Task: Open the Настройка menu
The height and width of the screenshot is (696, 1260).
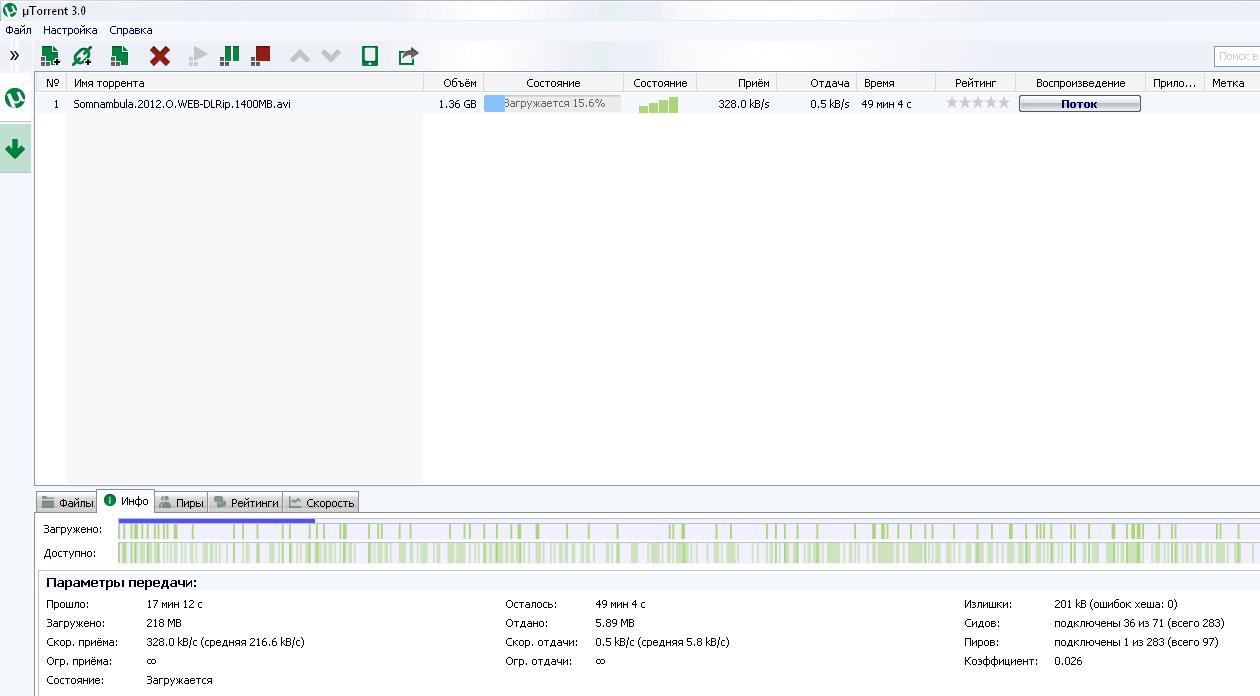Action: pos(70,30)
